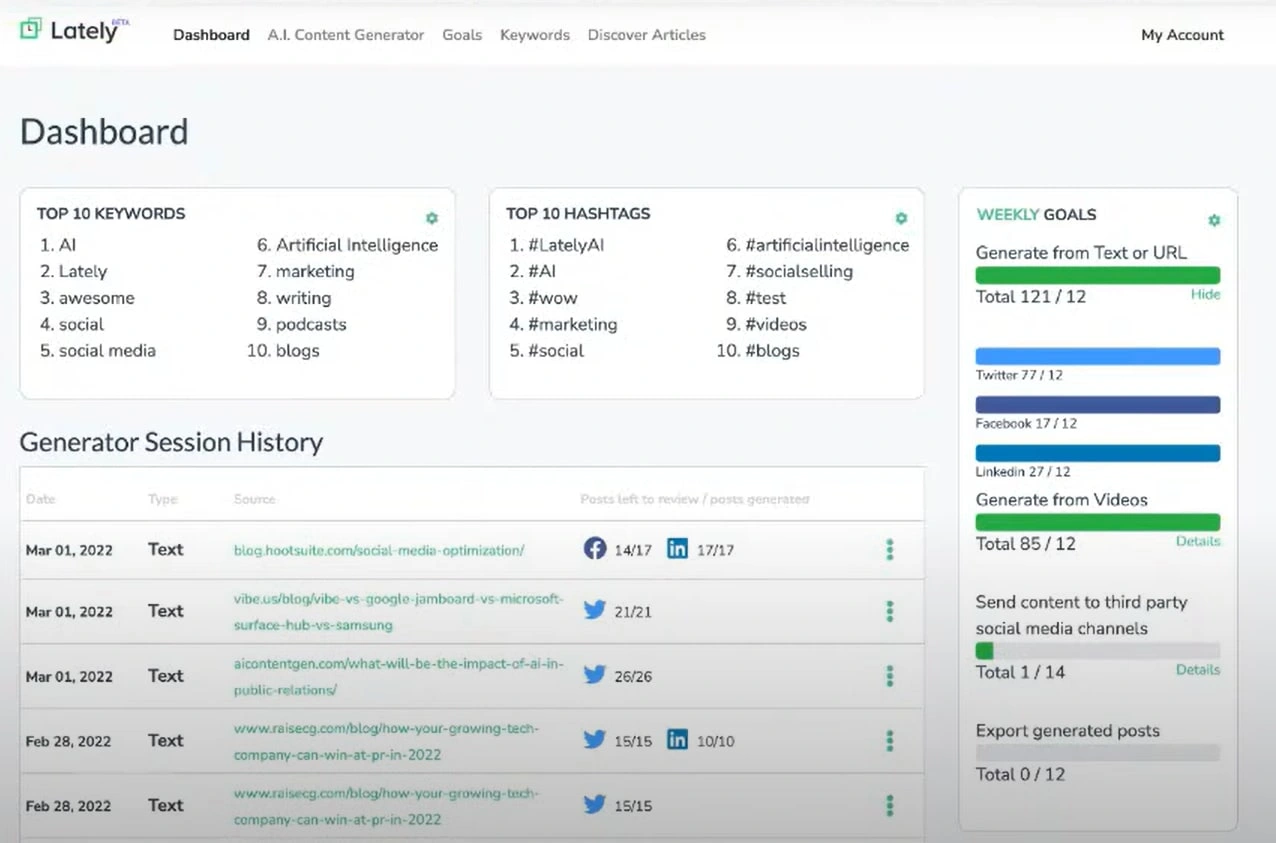This screenshot has height=843, width=1276.
Task: Click the 14/17 Facebook post count
Action: (x=633, y=550)
